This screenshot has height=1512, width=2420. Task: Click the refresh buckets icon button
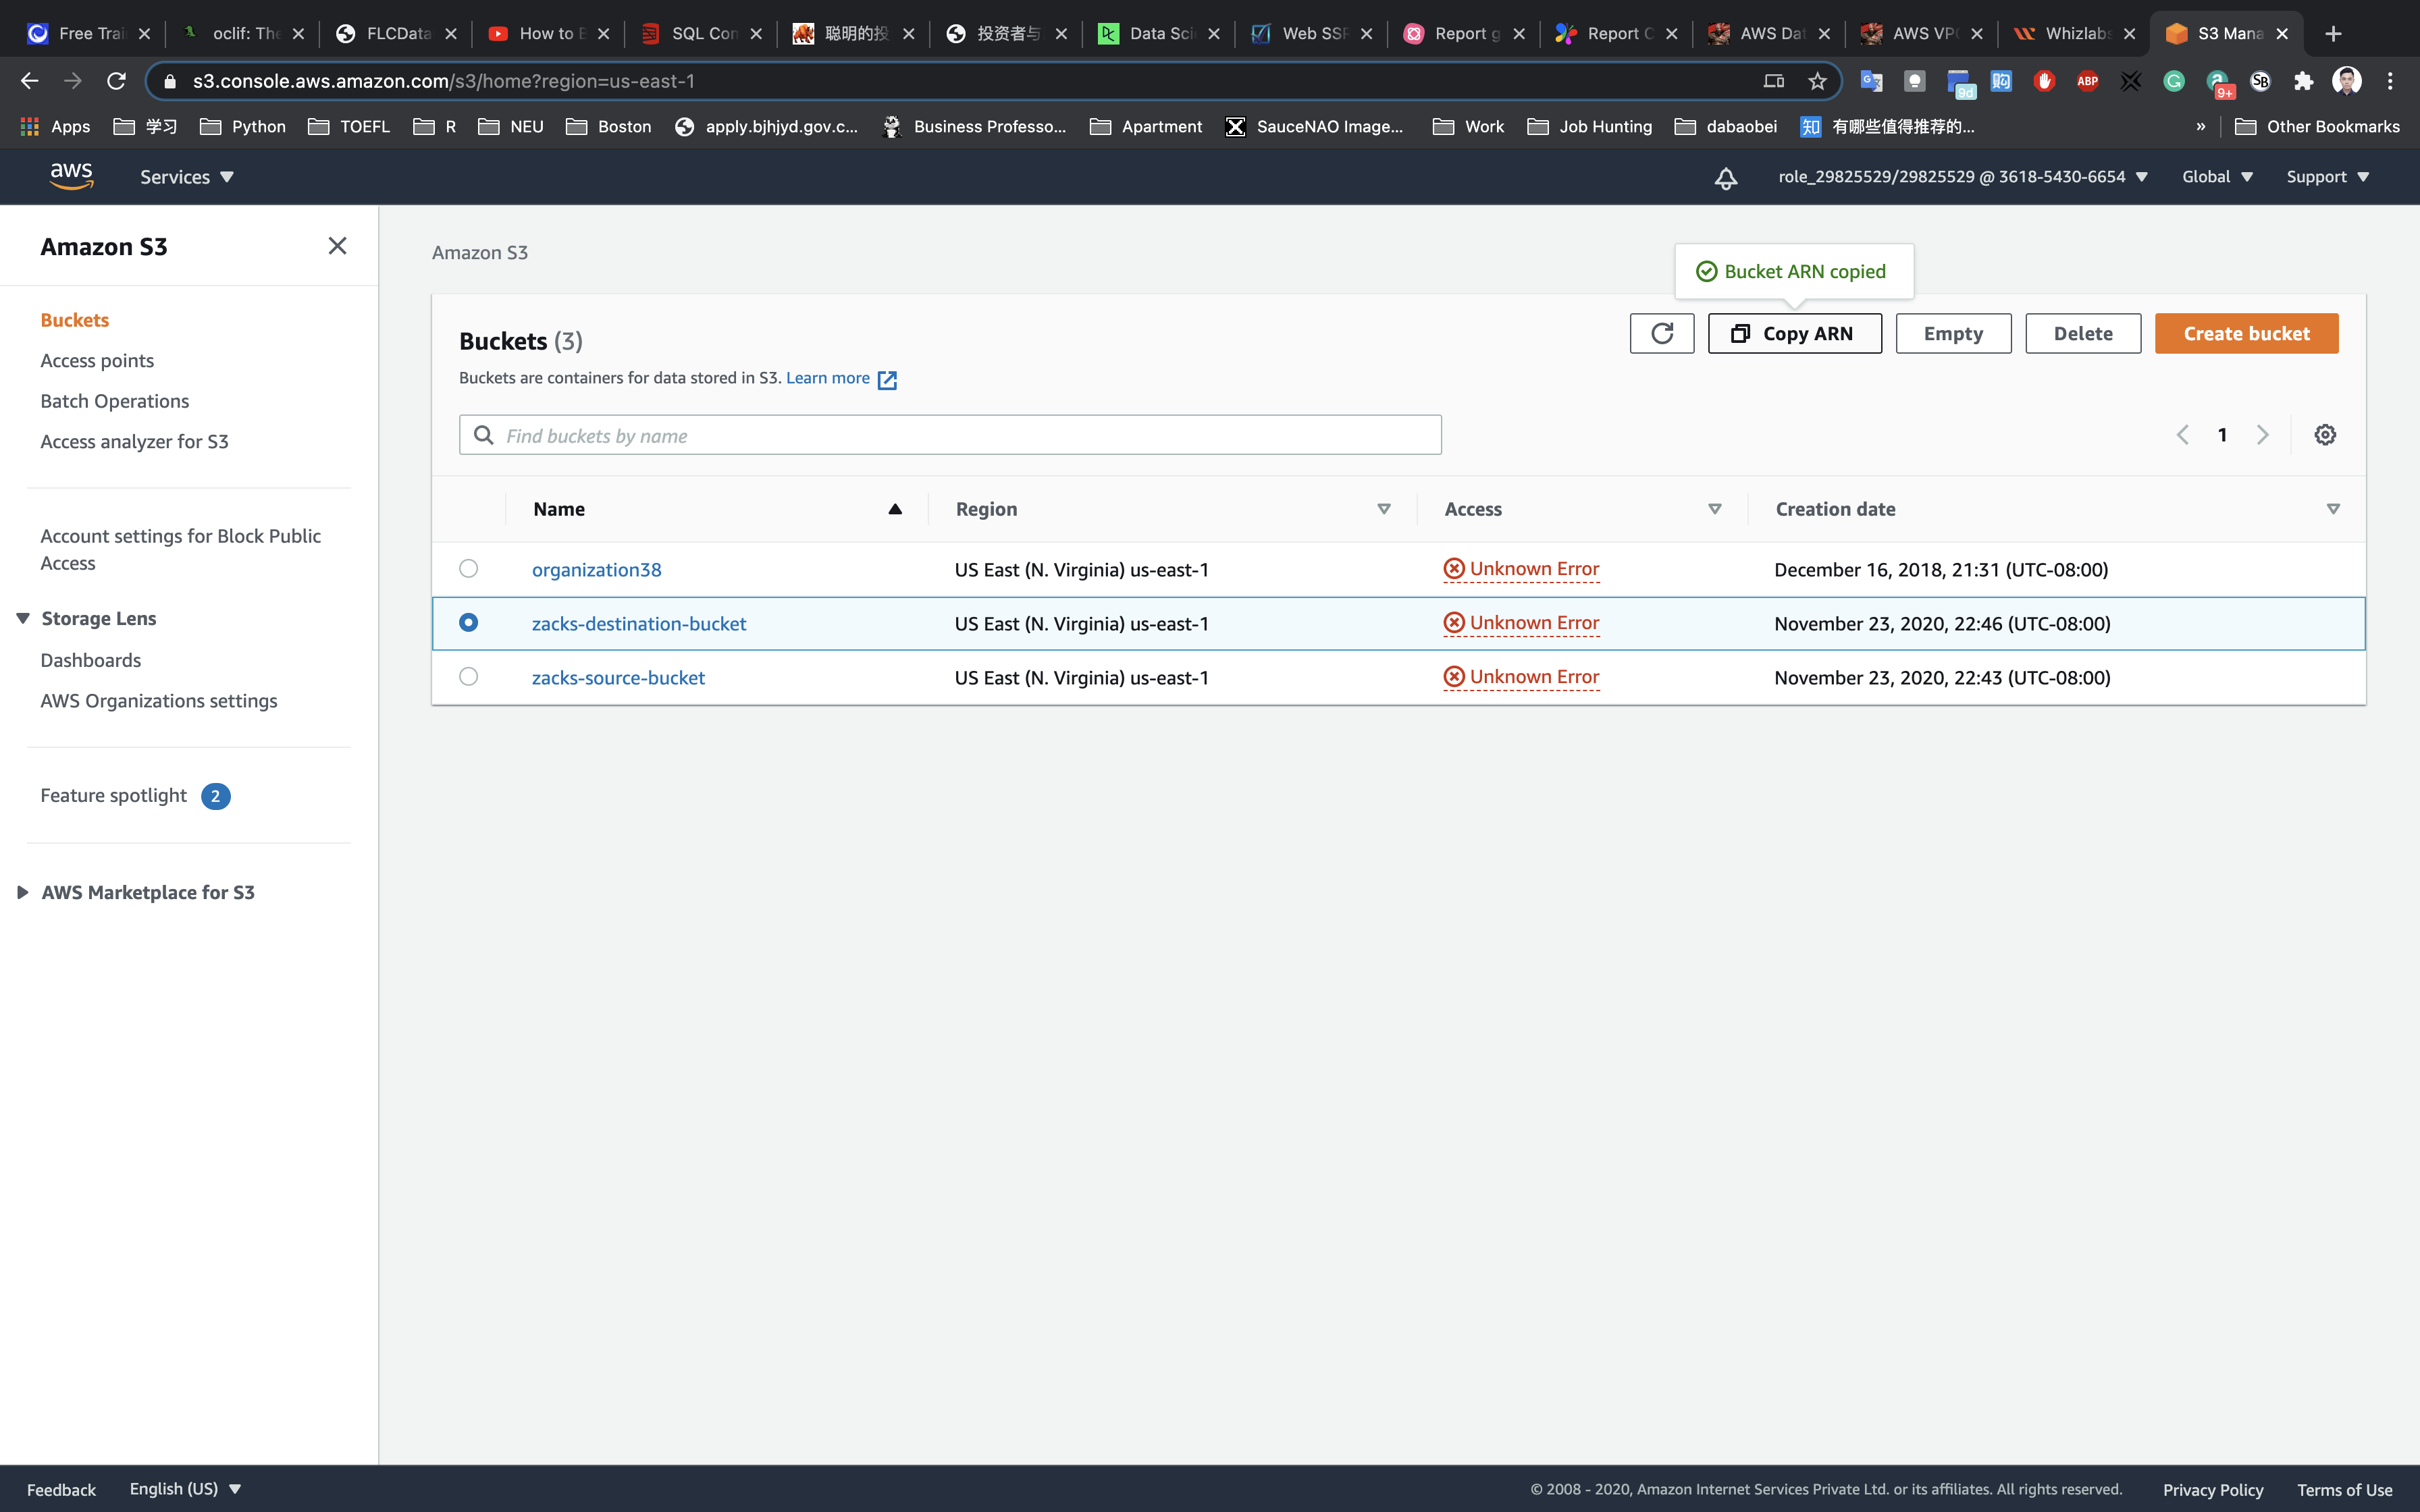click(1661, 333)
